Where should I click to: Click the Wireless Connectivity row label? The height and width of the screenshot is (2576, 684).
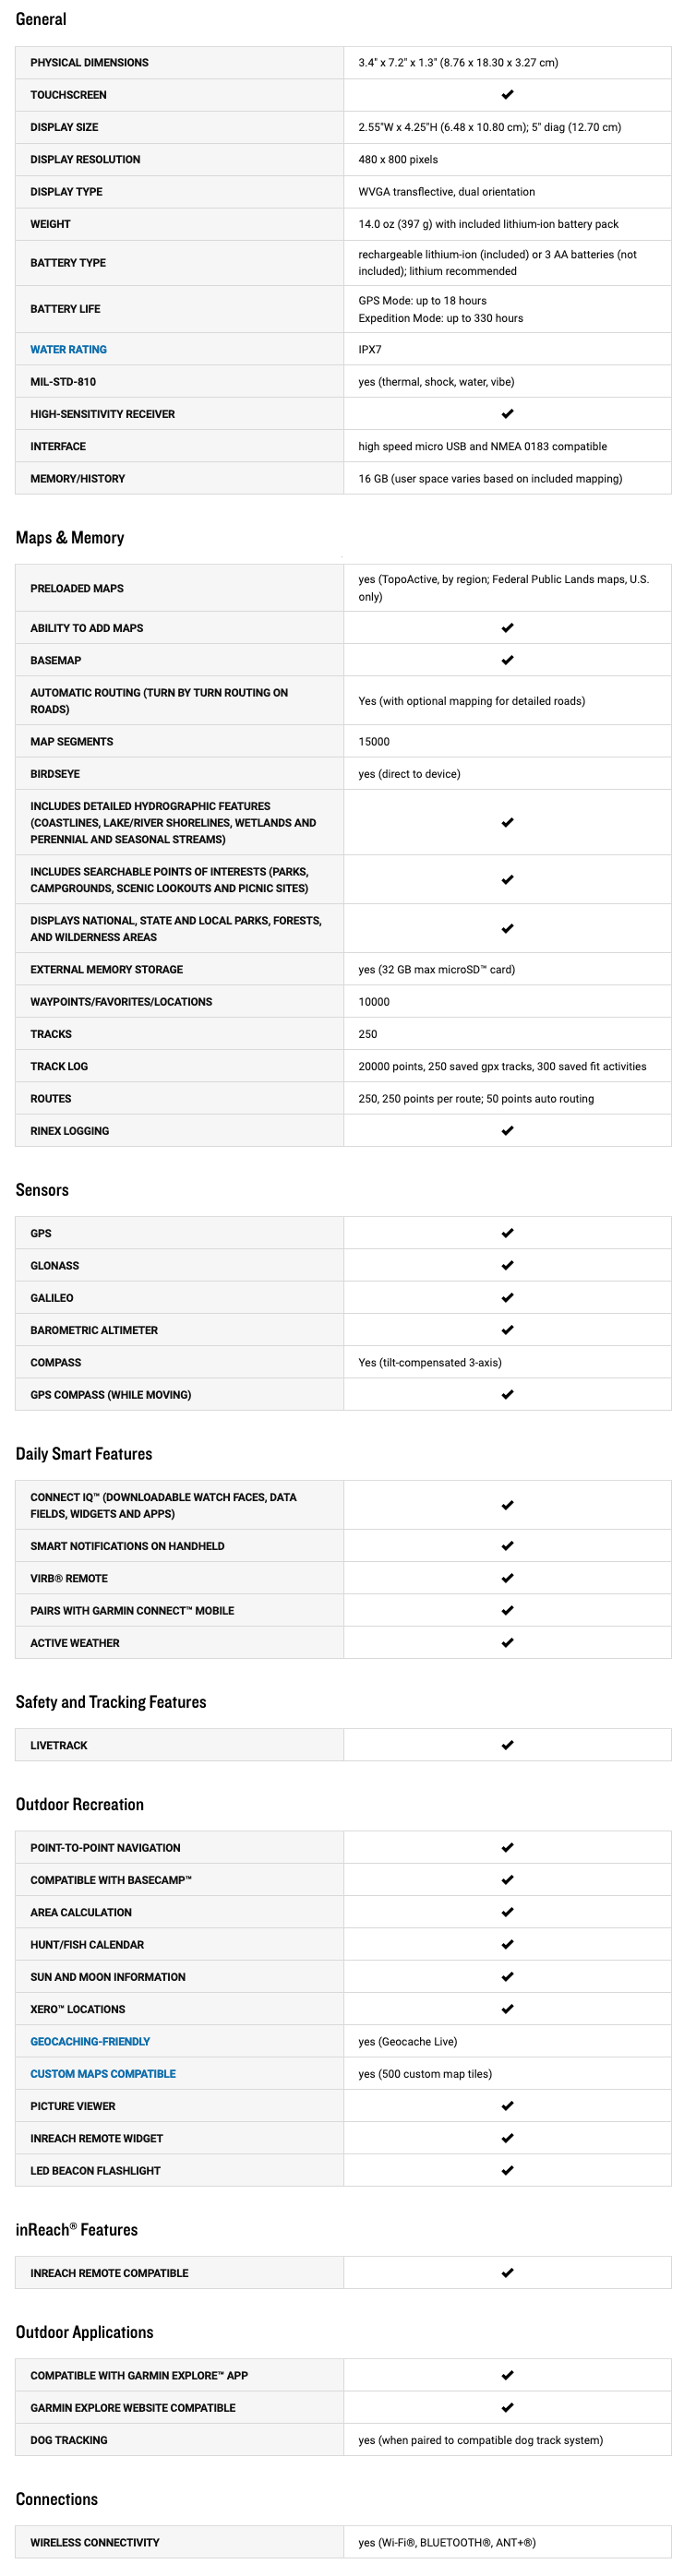(95, 2542)
